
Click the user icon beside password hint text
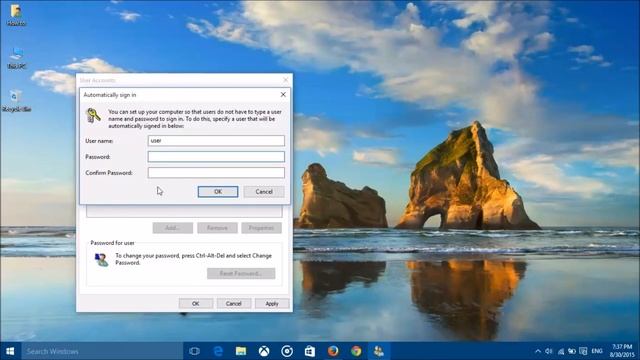tap(101, 259)
